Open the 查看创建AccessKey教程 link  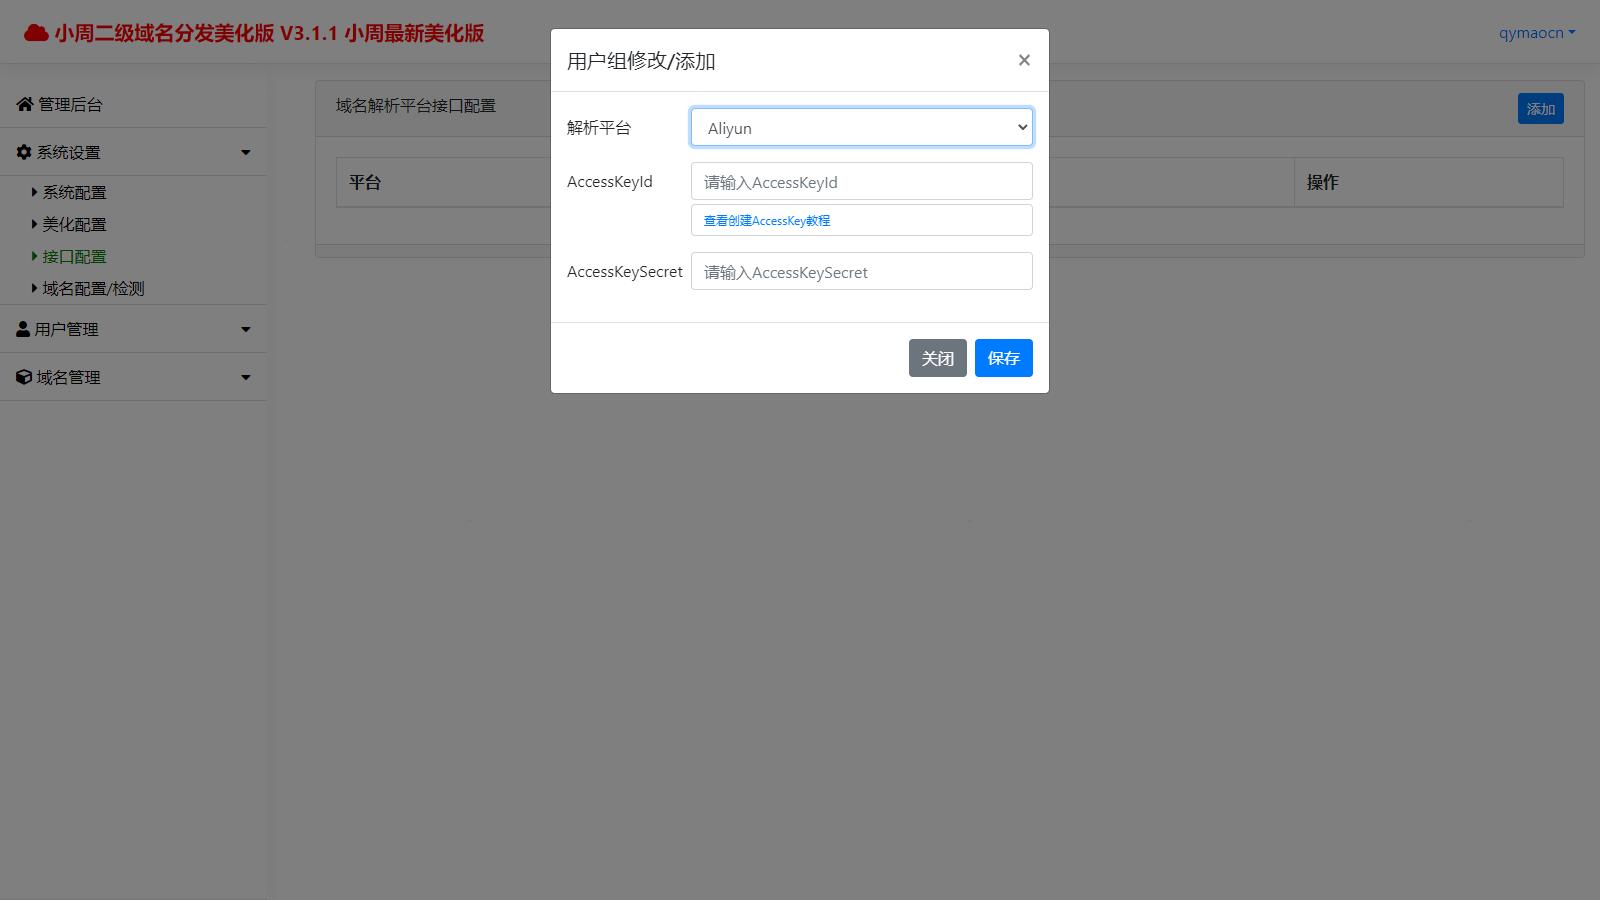coord(767,220)
